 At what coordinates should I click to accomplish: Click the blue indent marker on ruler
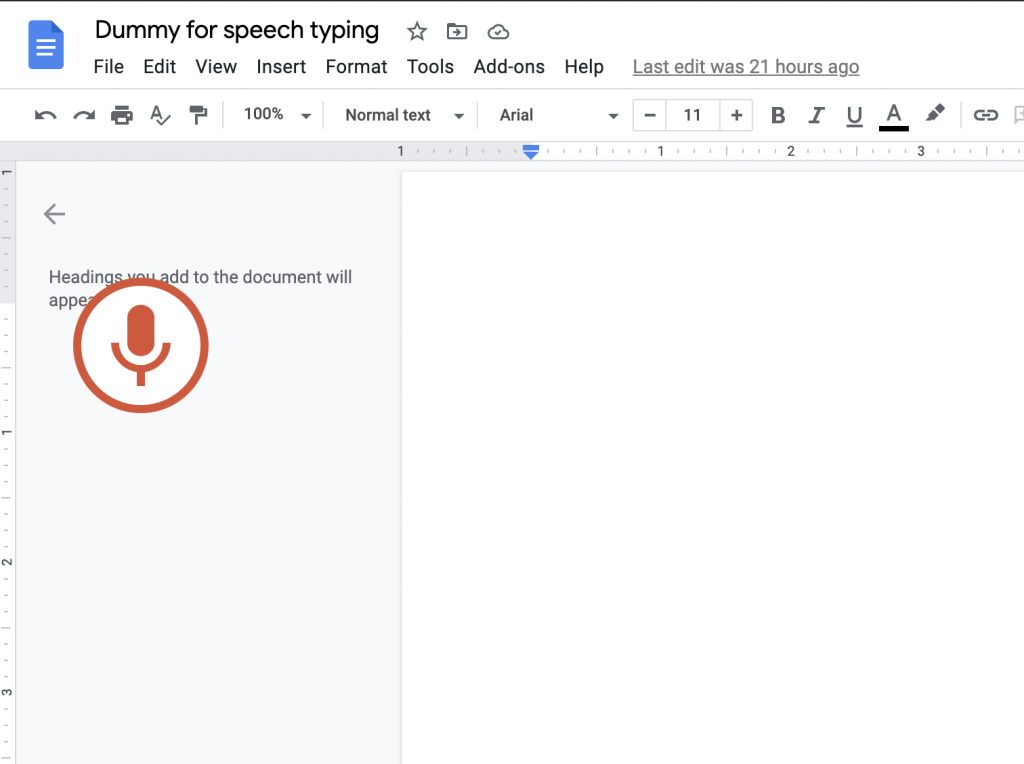531,152
